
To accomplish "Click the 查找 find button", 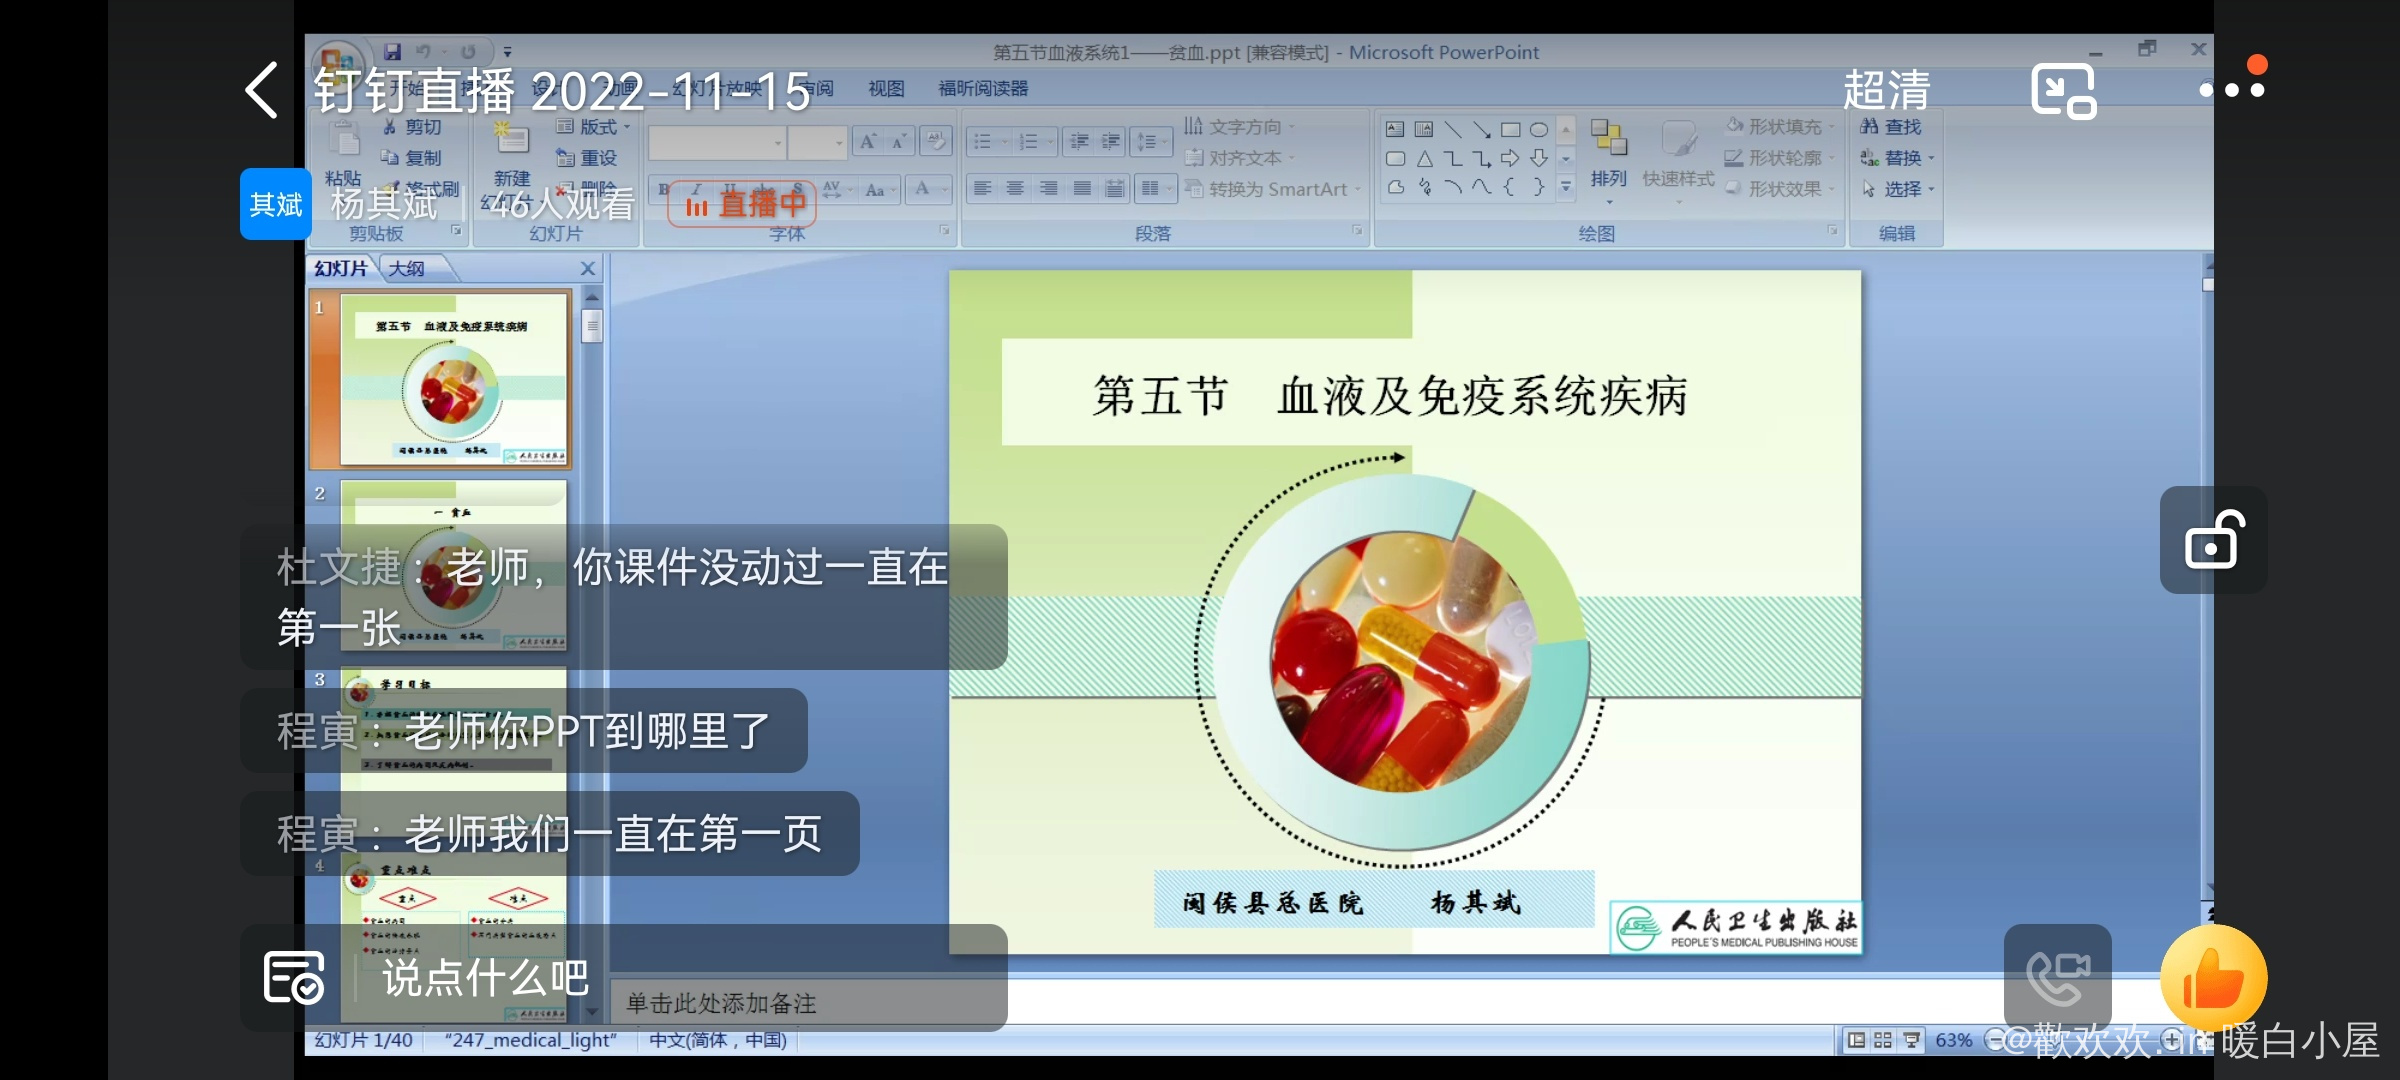I will coord(1890,127).
